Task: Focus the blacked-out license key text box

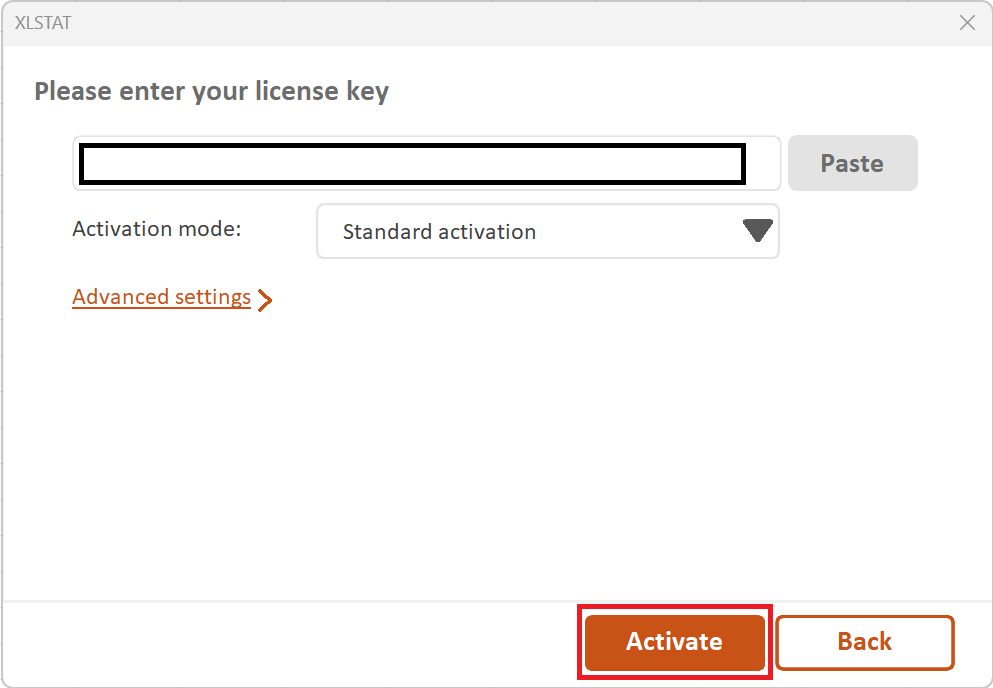Action: pos(412,165)
